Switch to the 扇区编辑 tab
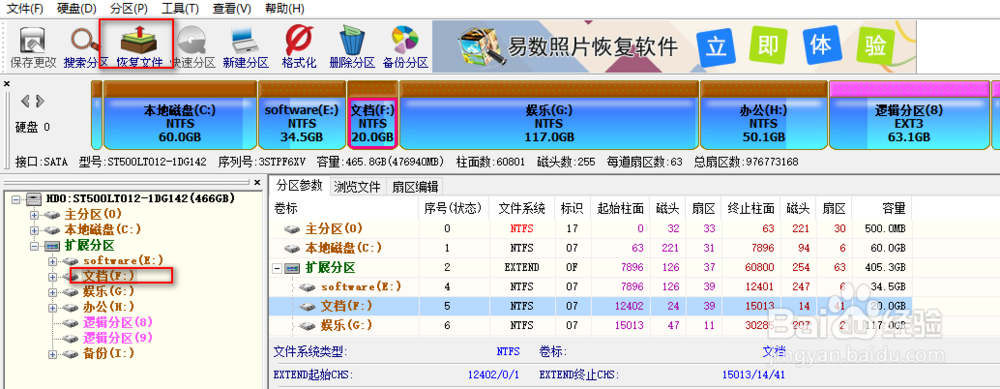Image resolution: width=1000 pixels, height=389 pixels. 415,186
